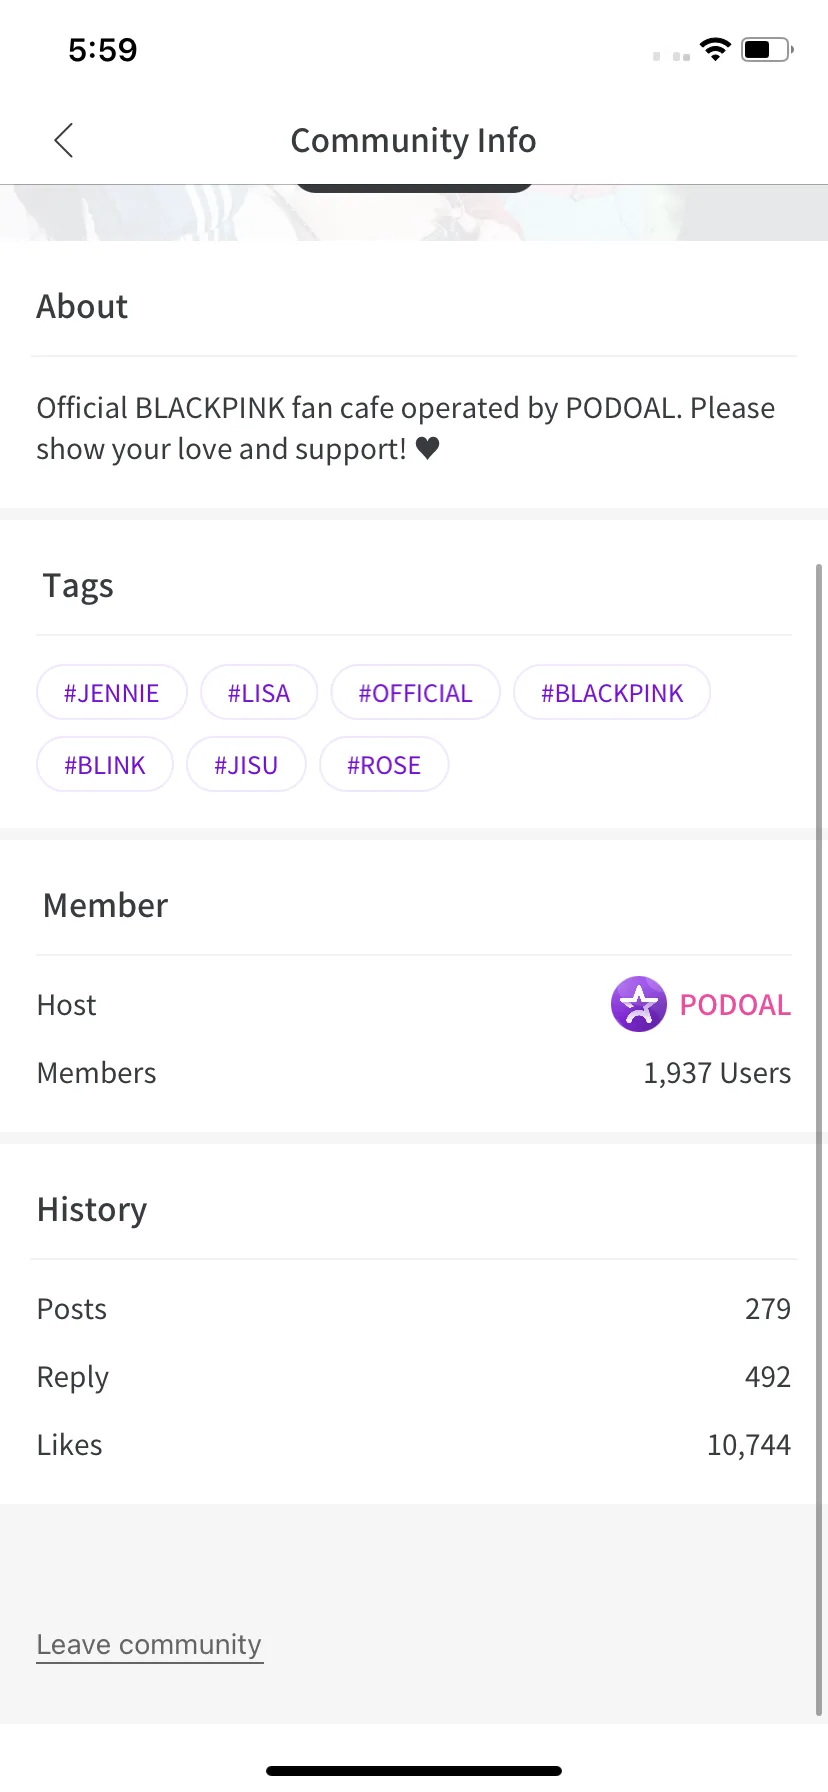Viewport: 828px width, 1792px height.
Task: Open the #ROSE tag
Action: tap(383, 765)
